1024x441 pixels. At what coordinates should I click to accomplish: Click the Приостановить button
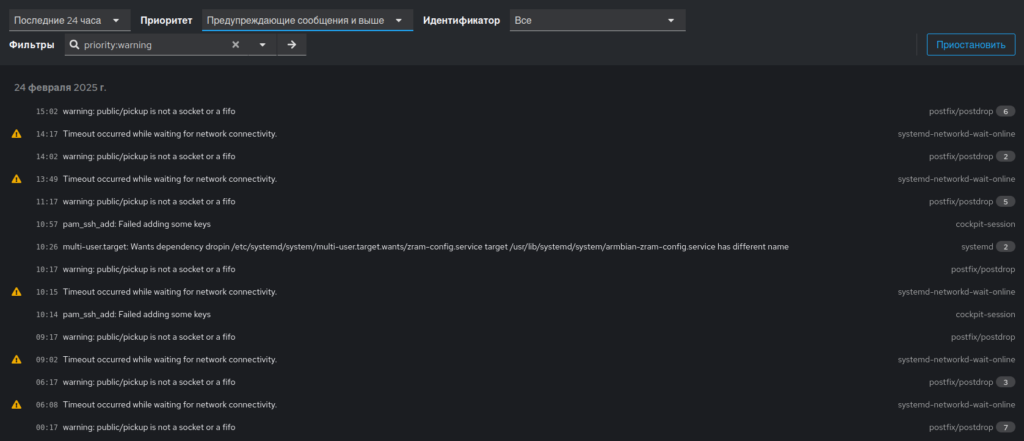[x=971, y=45]
